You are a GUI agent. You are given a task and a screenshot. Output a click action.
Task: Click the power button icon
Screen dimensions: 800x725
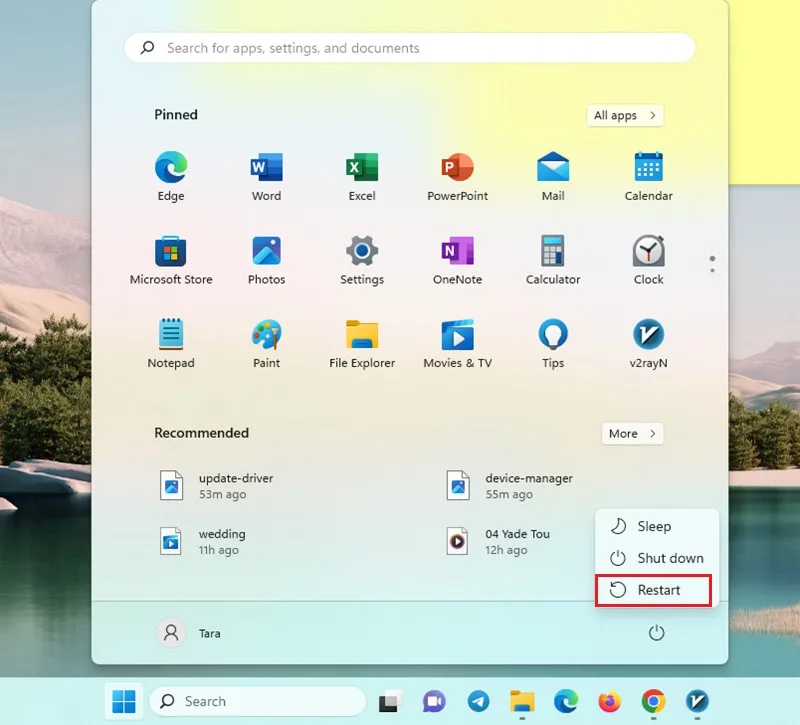click(x=656, y=633)
